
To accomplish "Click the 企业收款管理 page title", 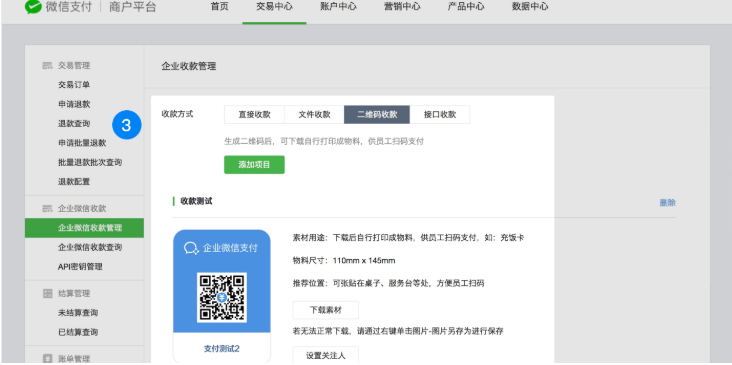I will (189, 66).
